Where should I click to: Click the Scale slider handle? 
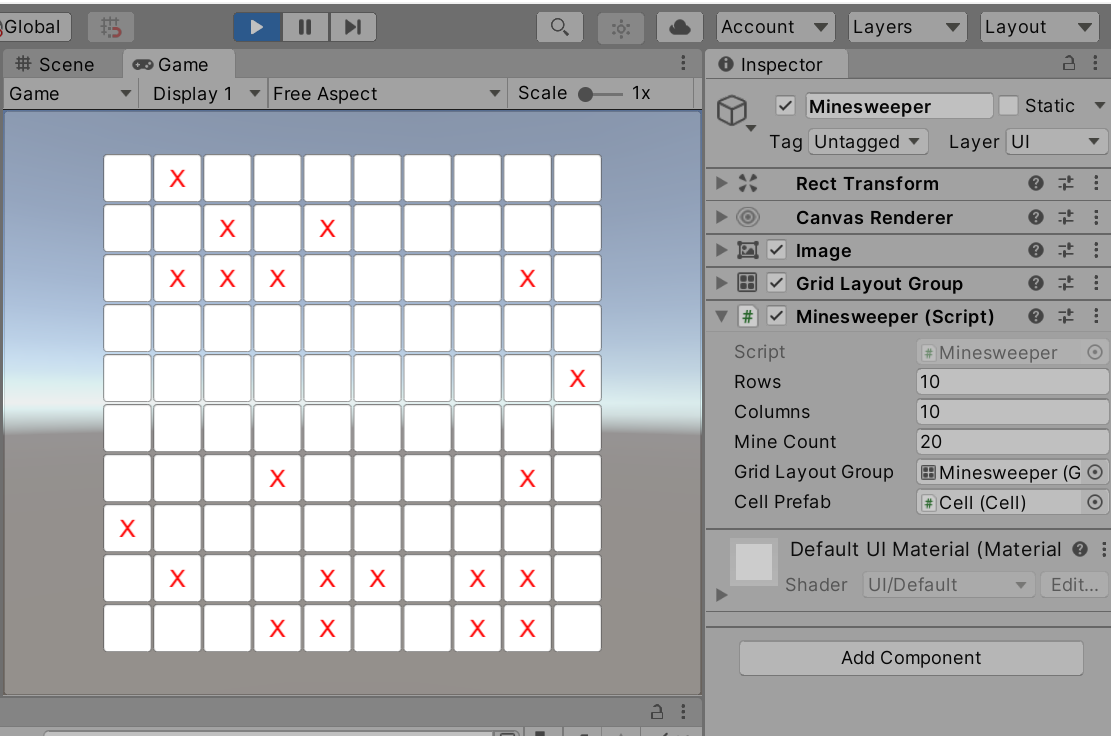(586, 94)
